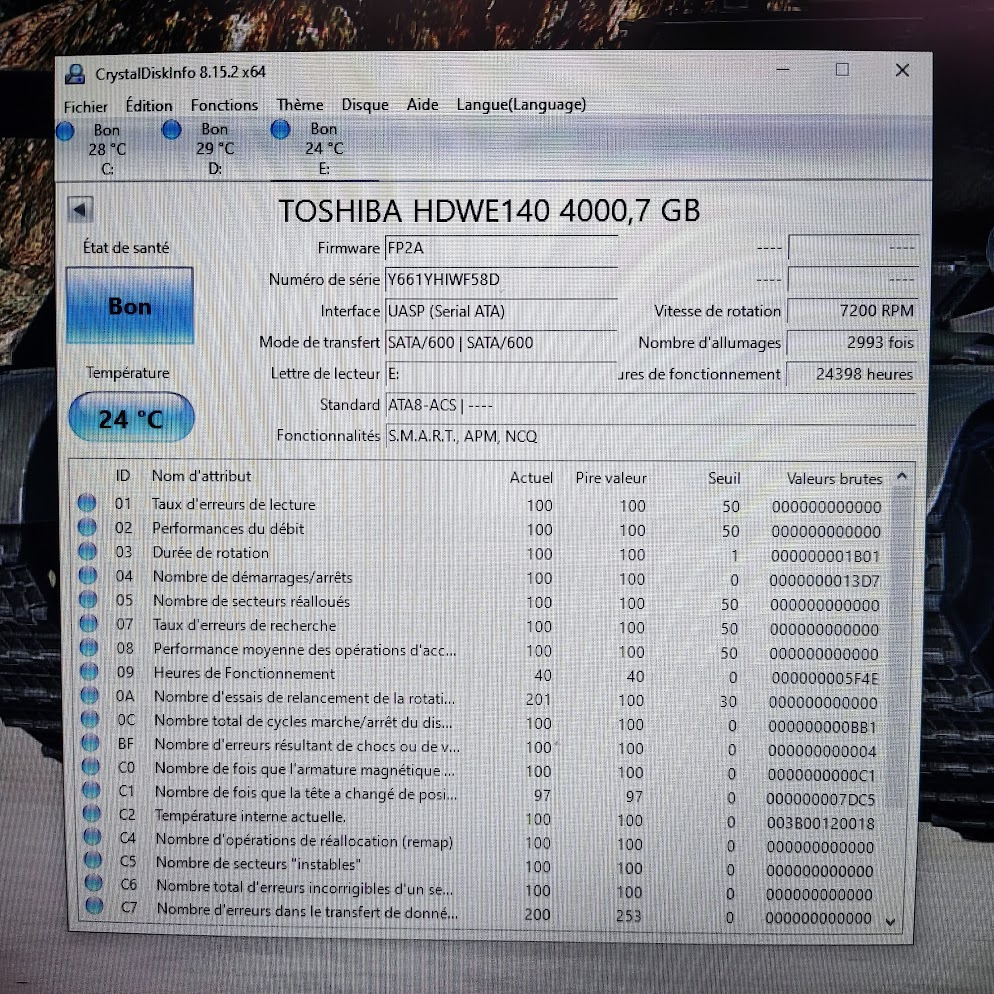
Task: Click the status icon for attribute C4
Action: coord(93,837)
